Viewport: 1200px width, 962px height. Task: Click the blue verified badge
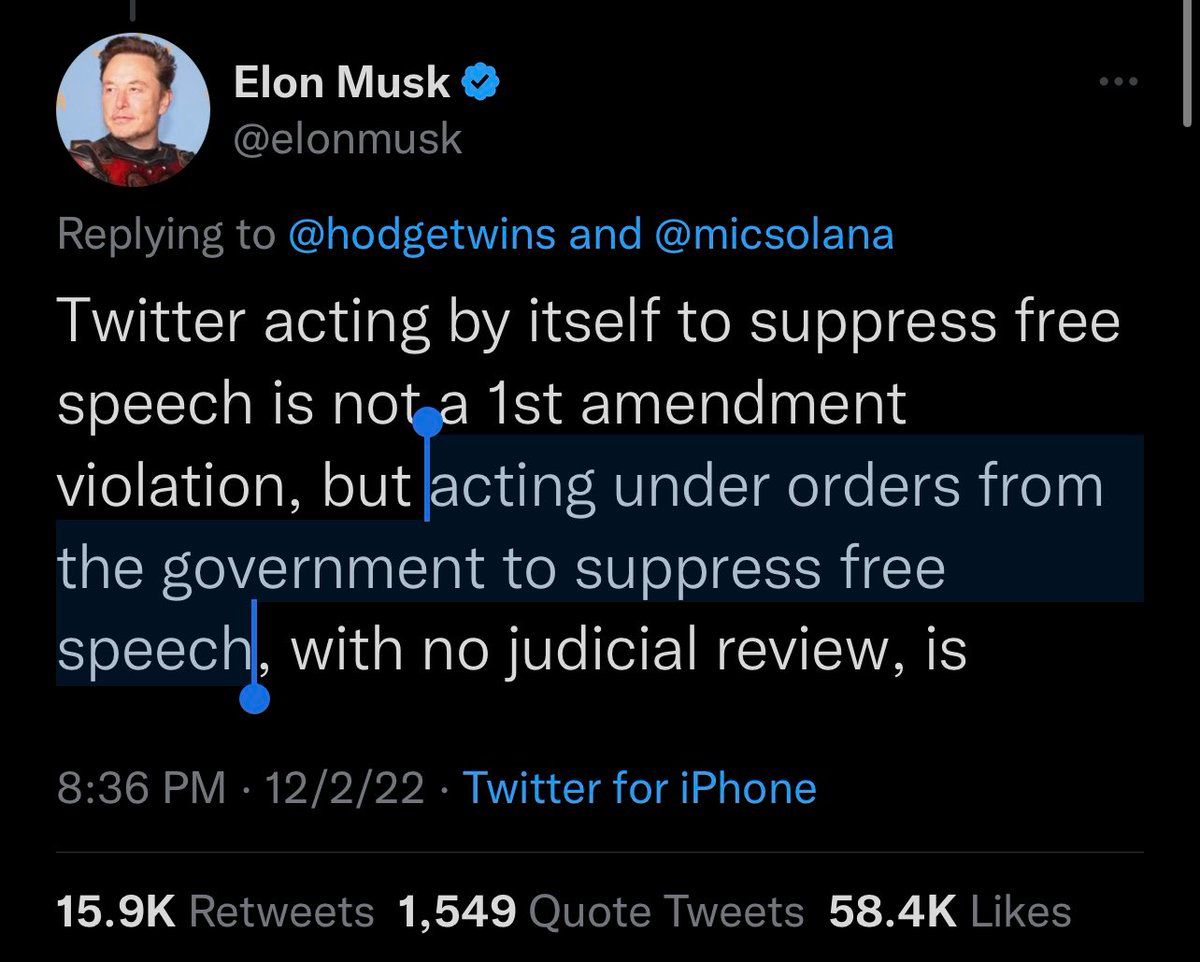click(481, 82)
